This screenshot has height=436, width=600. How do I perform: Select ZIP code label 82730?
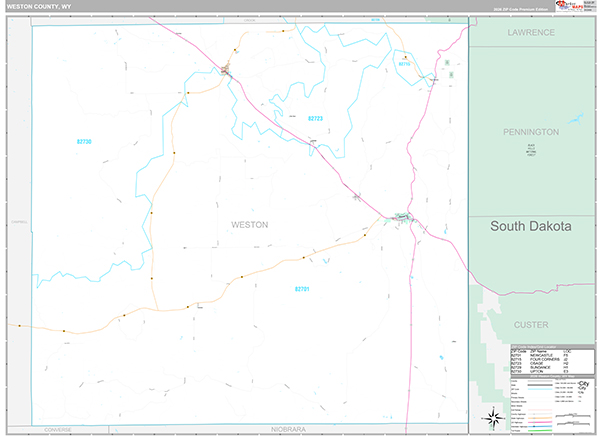click(84, 142)
